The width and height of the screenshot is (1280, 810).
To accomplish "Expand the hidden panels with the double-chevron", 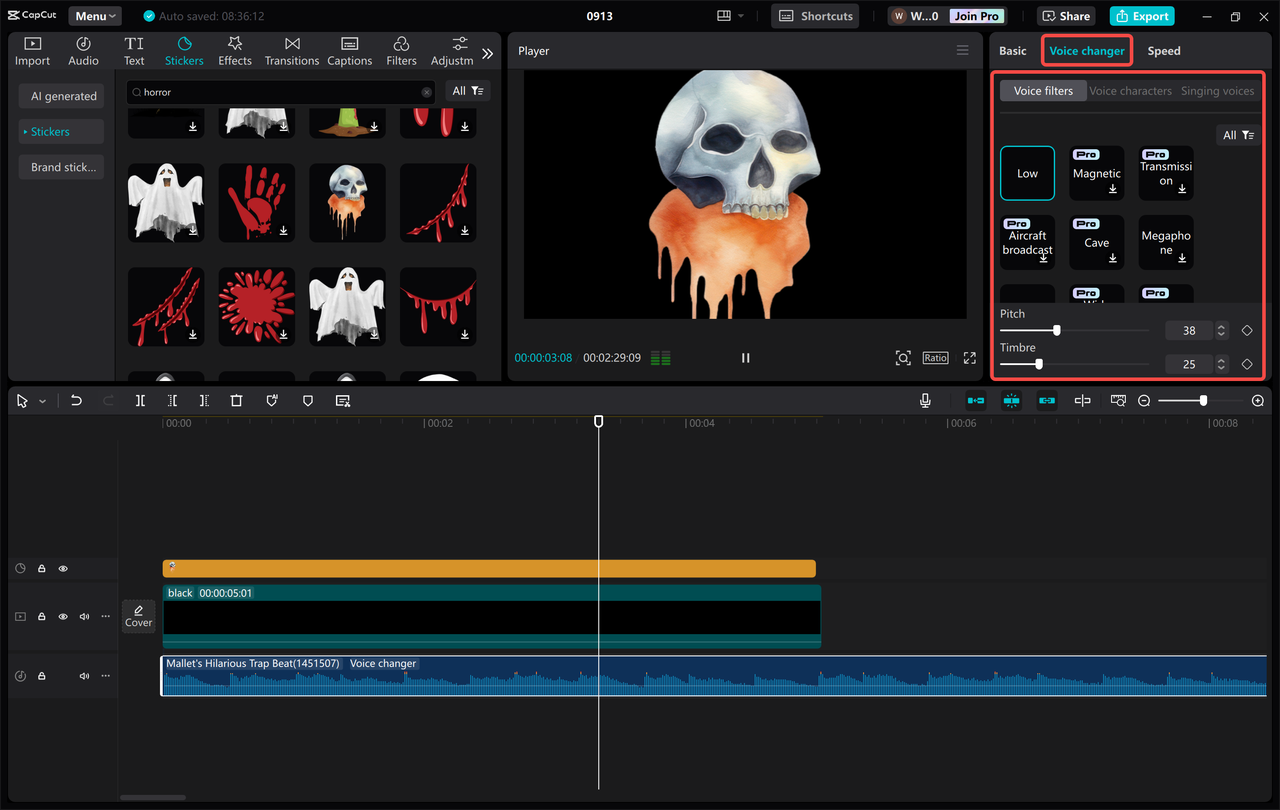I will 489,52.
